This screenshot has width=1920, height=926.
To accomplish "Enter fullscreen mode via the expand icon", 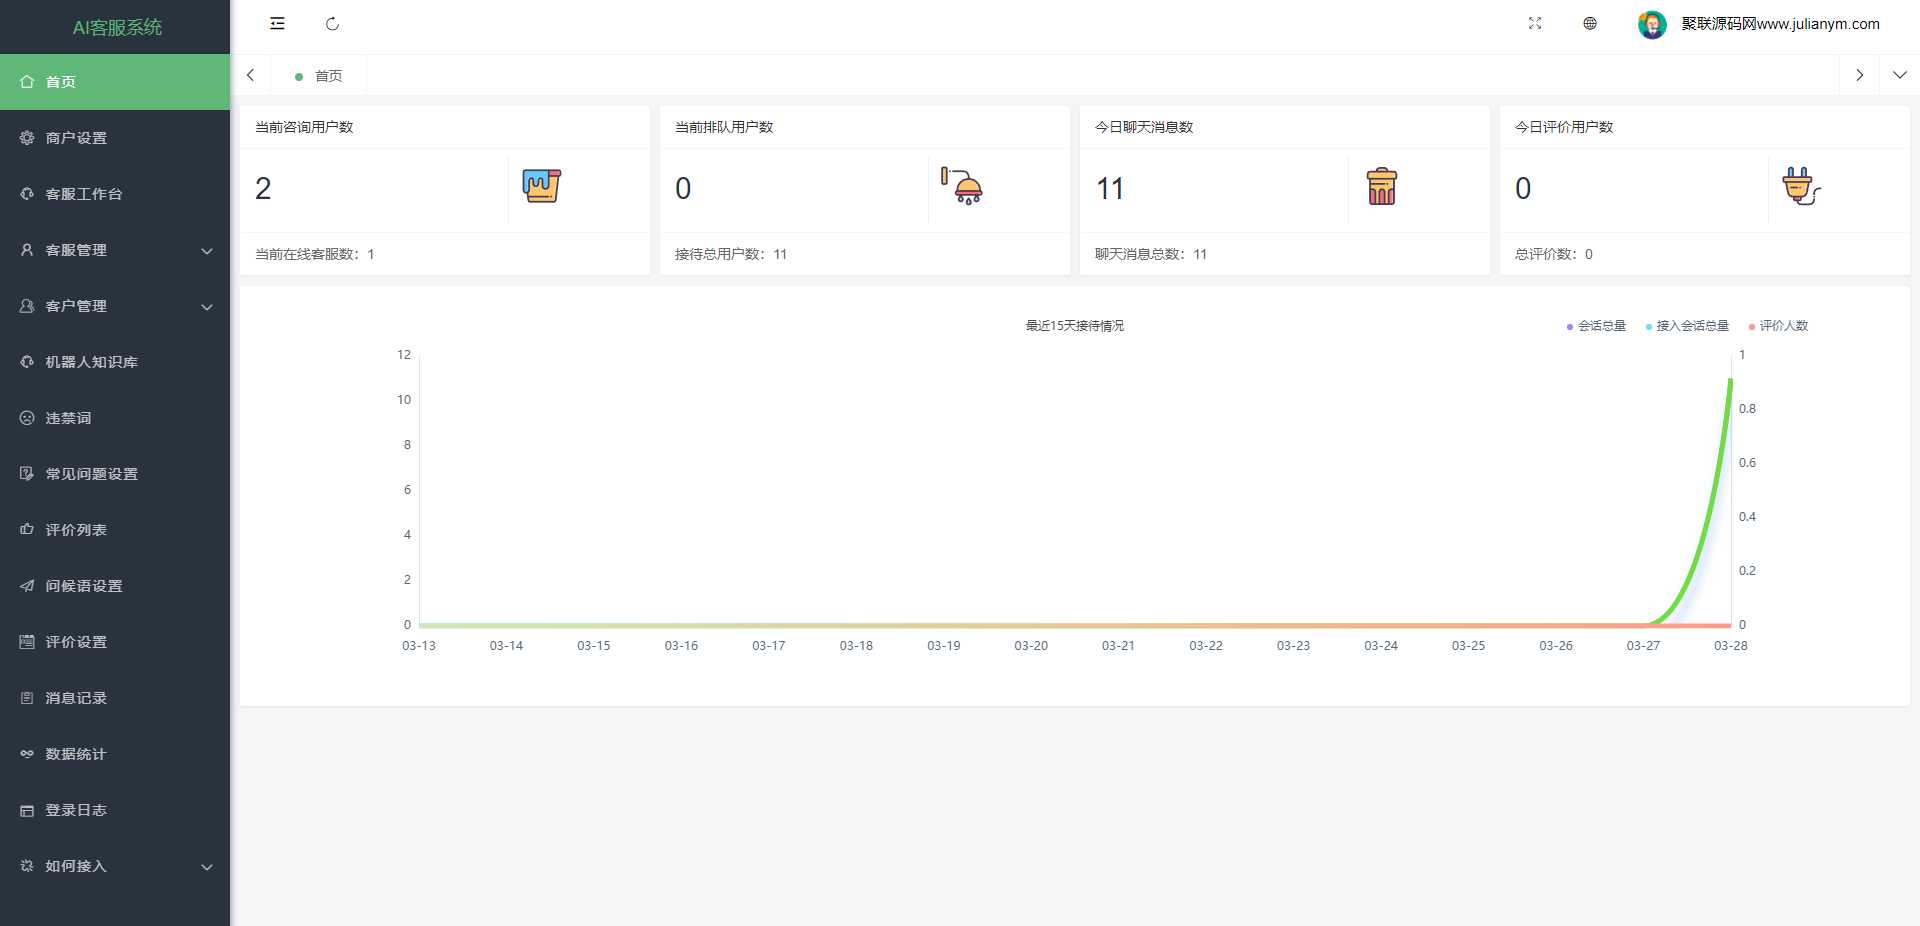I will (x=1535, y=24).
